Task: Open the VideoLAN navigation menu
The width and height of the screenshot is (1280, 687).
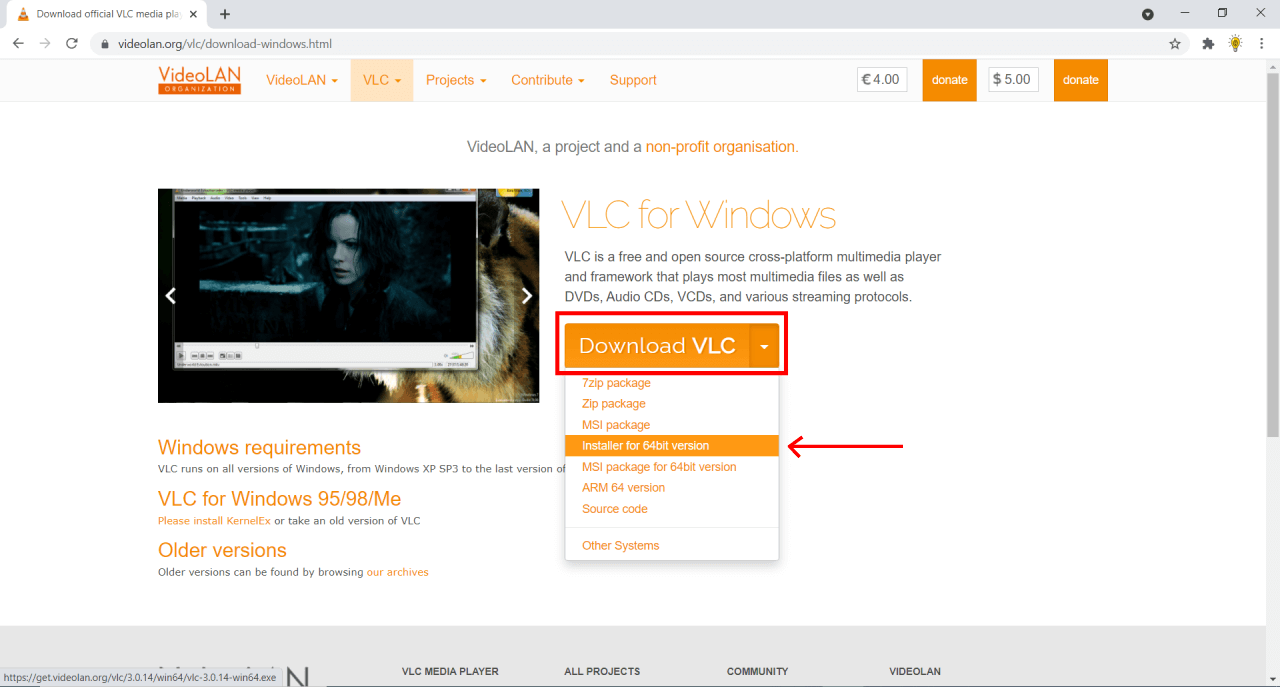Action: point(302,80)
